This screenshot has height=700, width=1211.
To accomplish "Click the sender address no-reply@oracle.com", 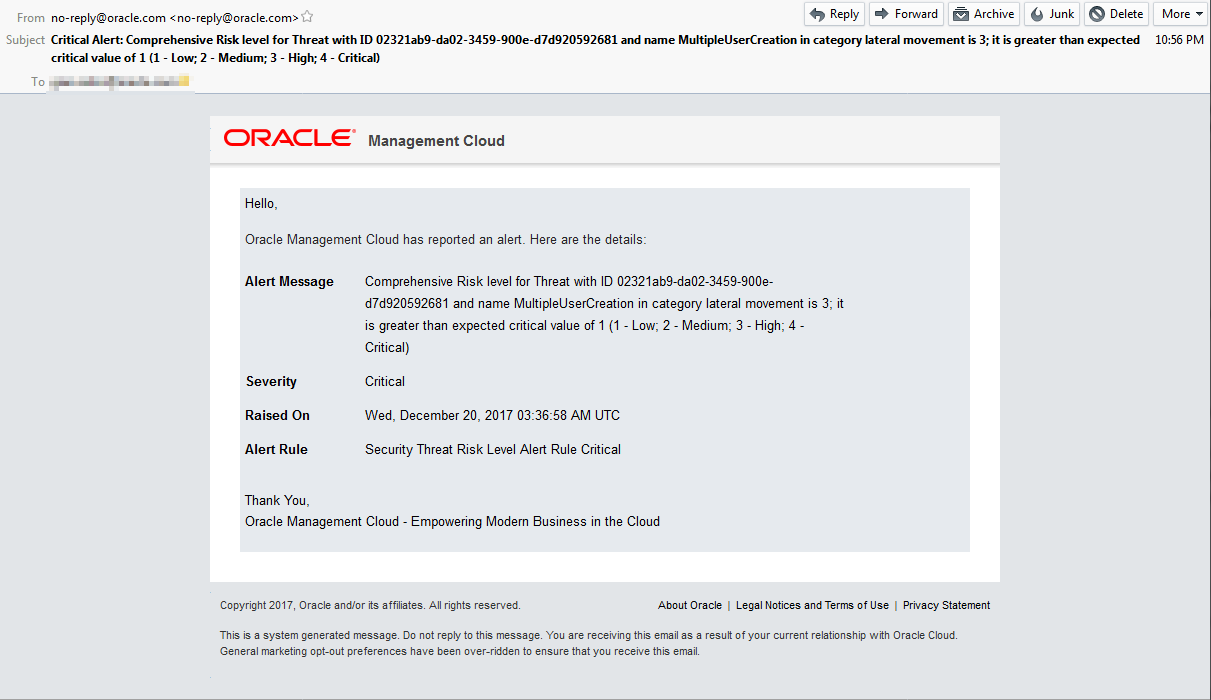I will point(175,17).
